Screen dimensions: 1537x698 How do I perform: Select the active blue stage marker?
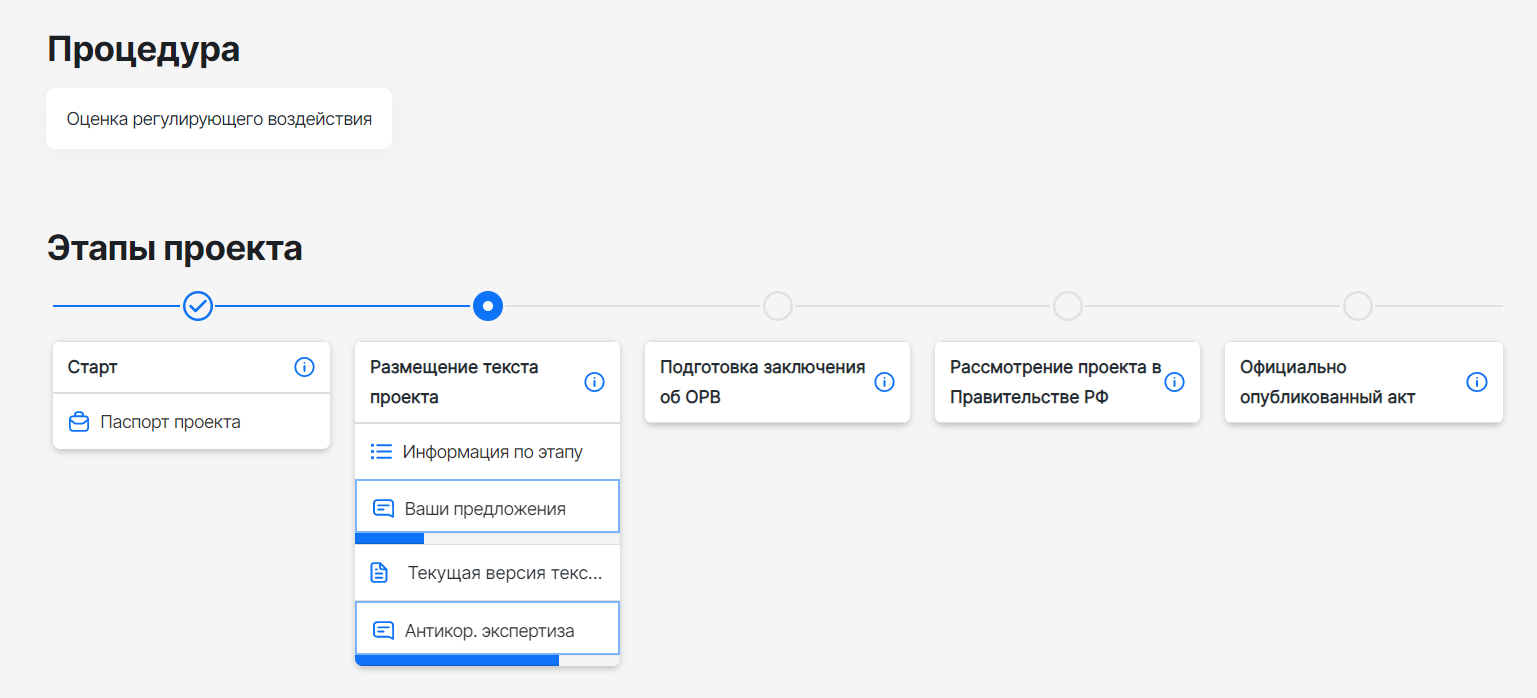coord(488,306)
